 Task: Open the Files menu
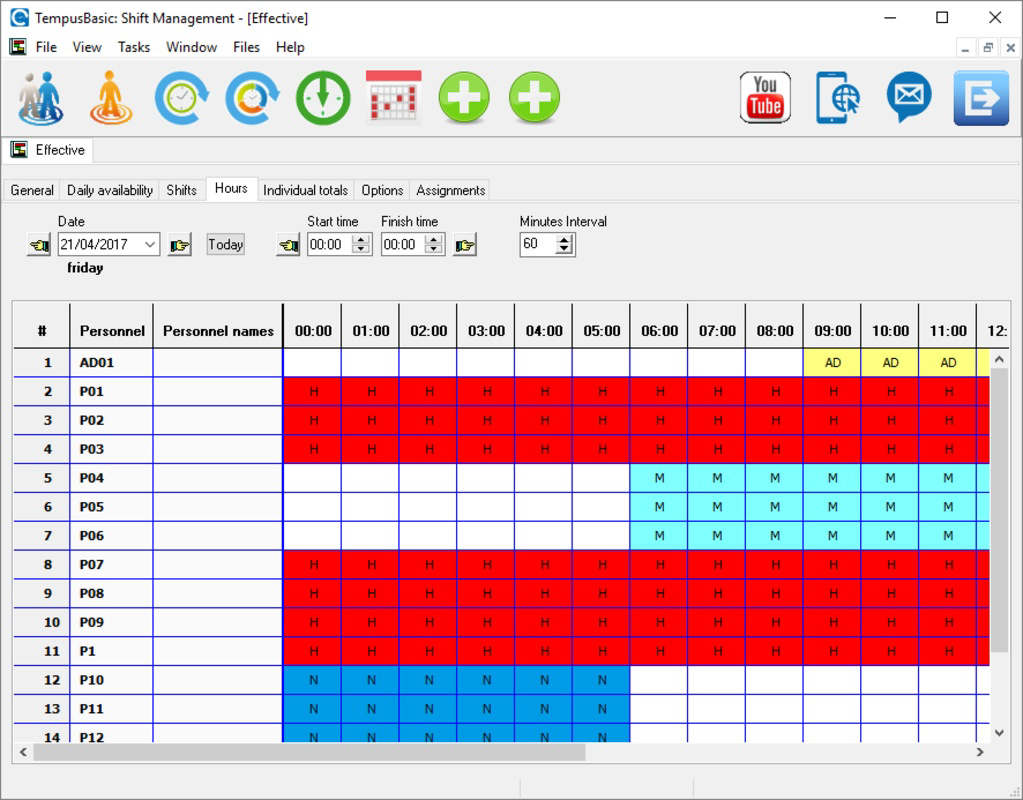pos(246,47)
